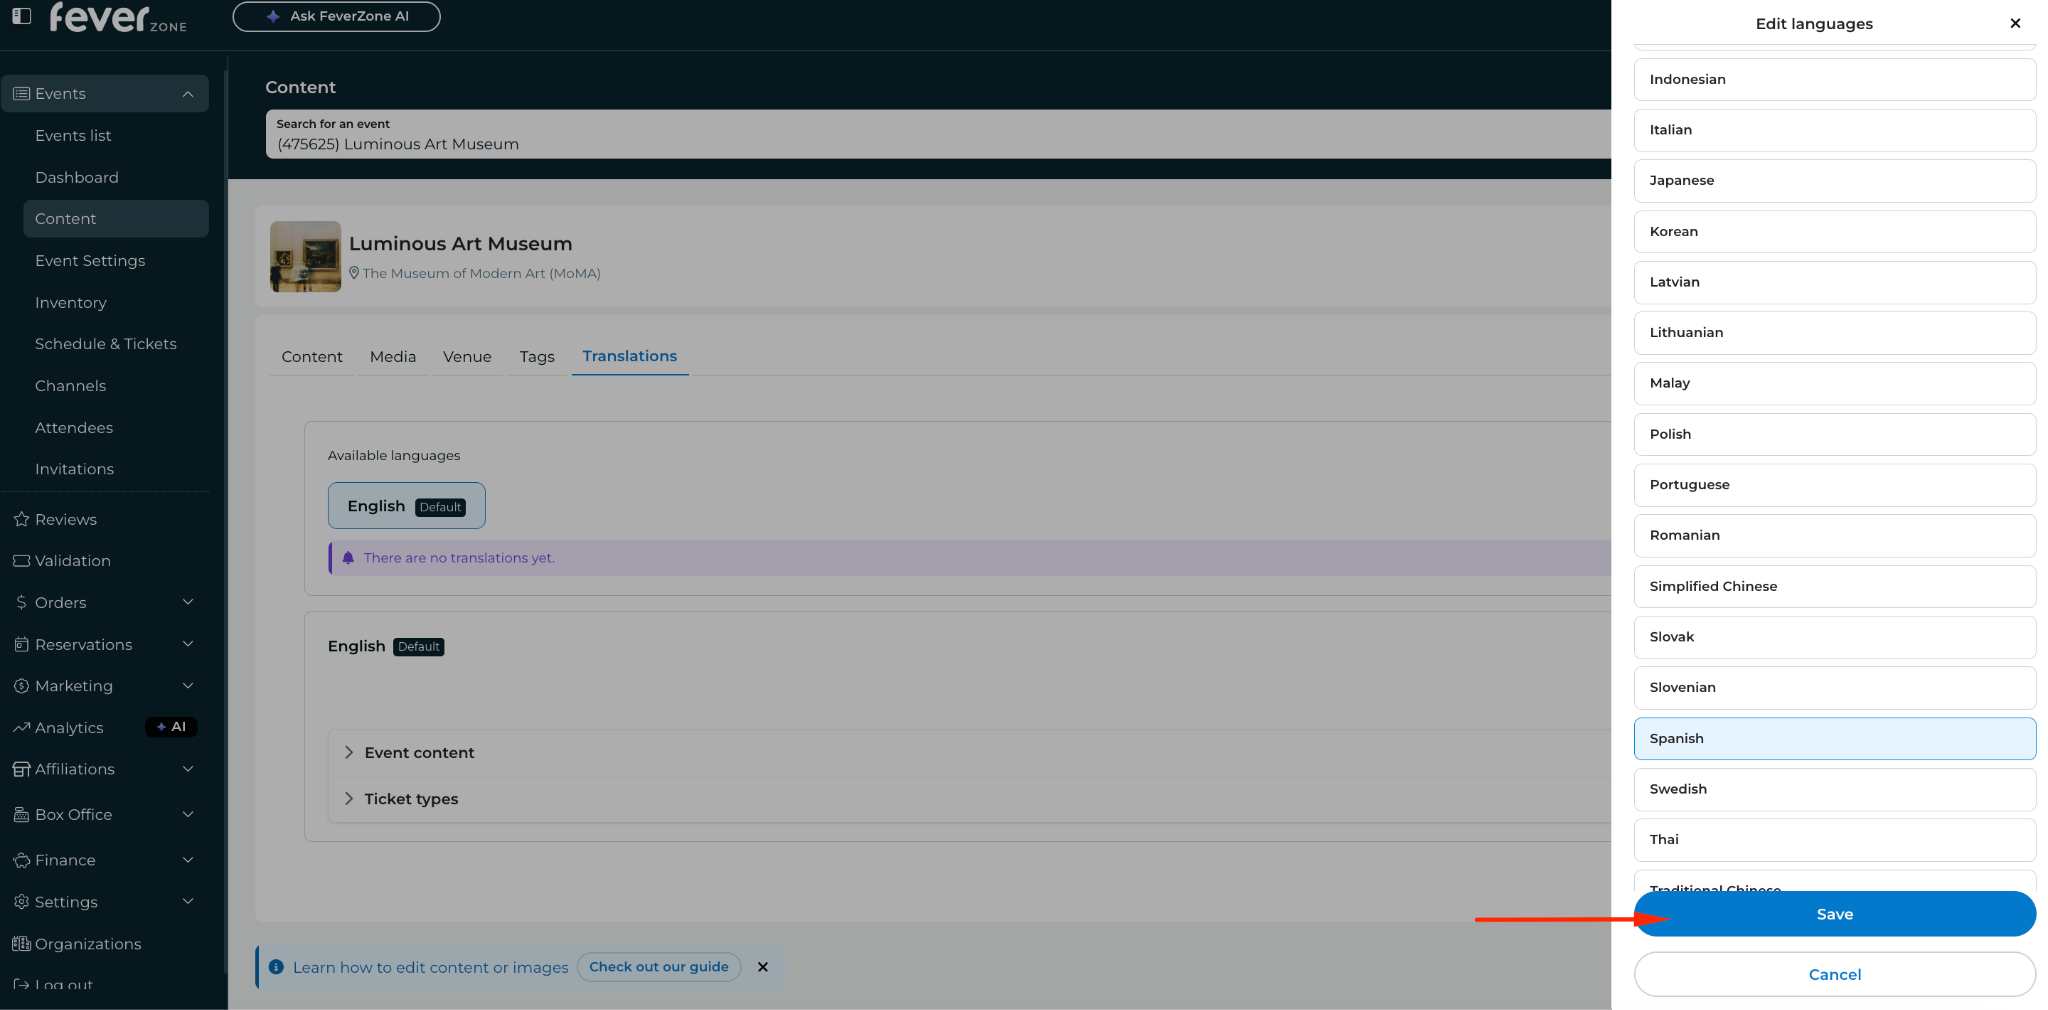Open Event Settings page
2048x1010 pixels.
pyautogui.click(x=90, y=261)
